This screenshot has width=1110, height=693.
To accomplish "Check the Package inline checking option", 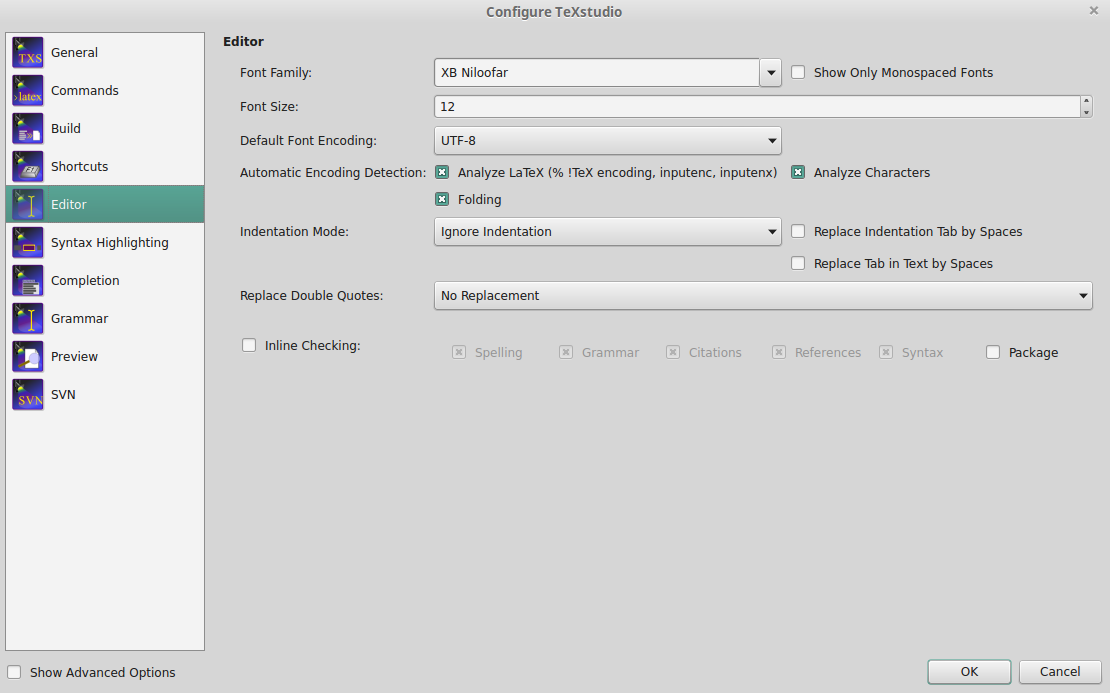I will click(x=993, y=353).
